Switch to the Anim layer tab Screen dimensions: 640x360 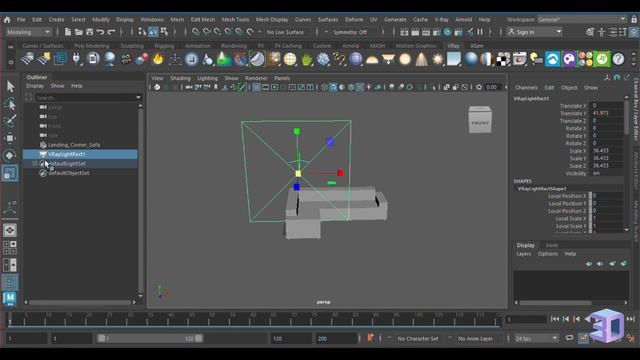(x=551, y=245)
